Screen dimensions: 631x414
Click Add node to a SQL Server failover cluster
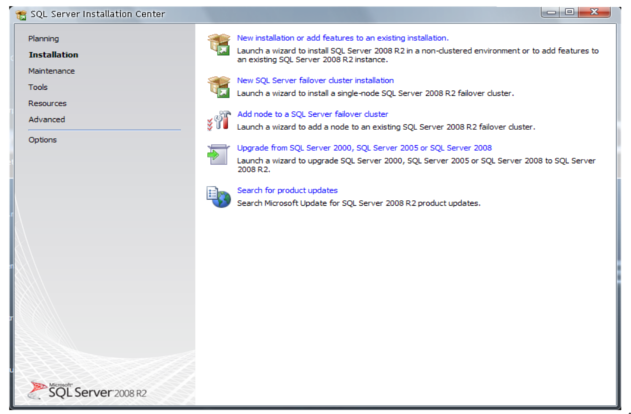click(313, 114)
